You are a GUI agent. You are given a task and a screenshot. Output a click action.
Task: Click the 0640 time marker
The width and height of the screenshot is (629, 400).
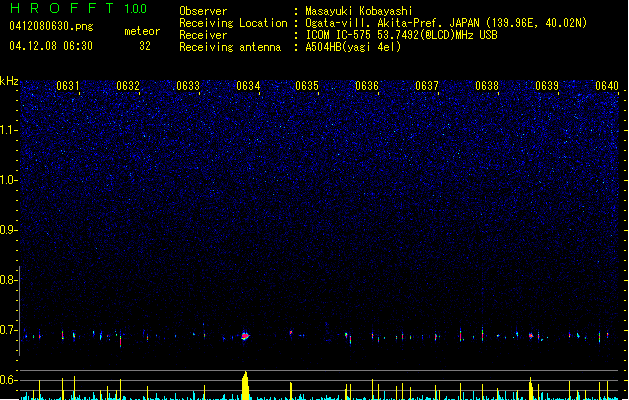607,86
